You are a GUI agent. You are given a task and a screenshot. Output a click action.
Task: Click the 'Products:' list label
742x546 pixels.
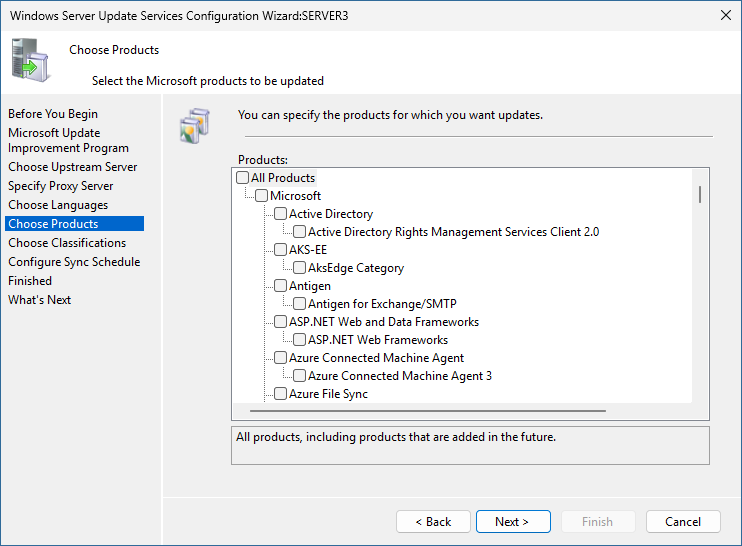click(x=263, y=159)
